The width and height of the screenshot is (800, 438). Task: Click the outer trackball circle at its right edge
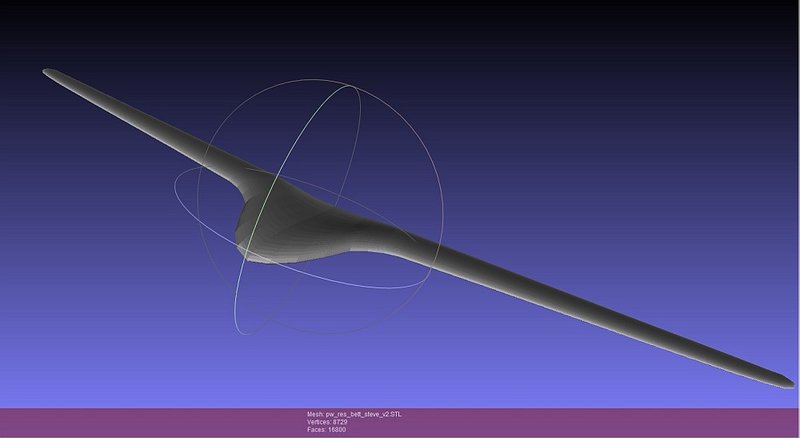[x=441, y=208]
